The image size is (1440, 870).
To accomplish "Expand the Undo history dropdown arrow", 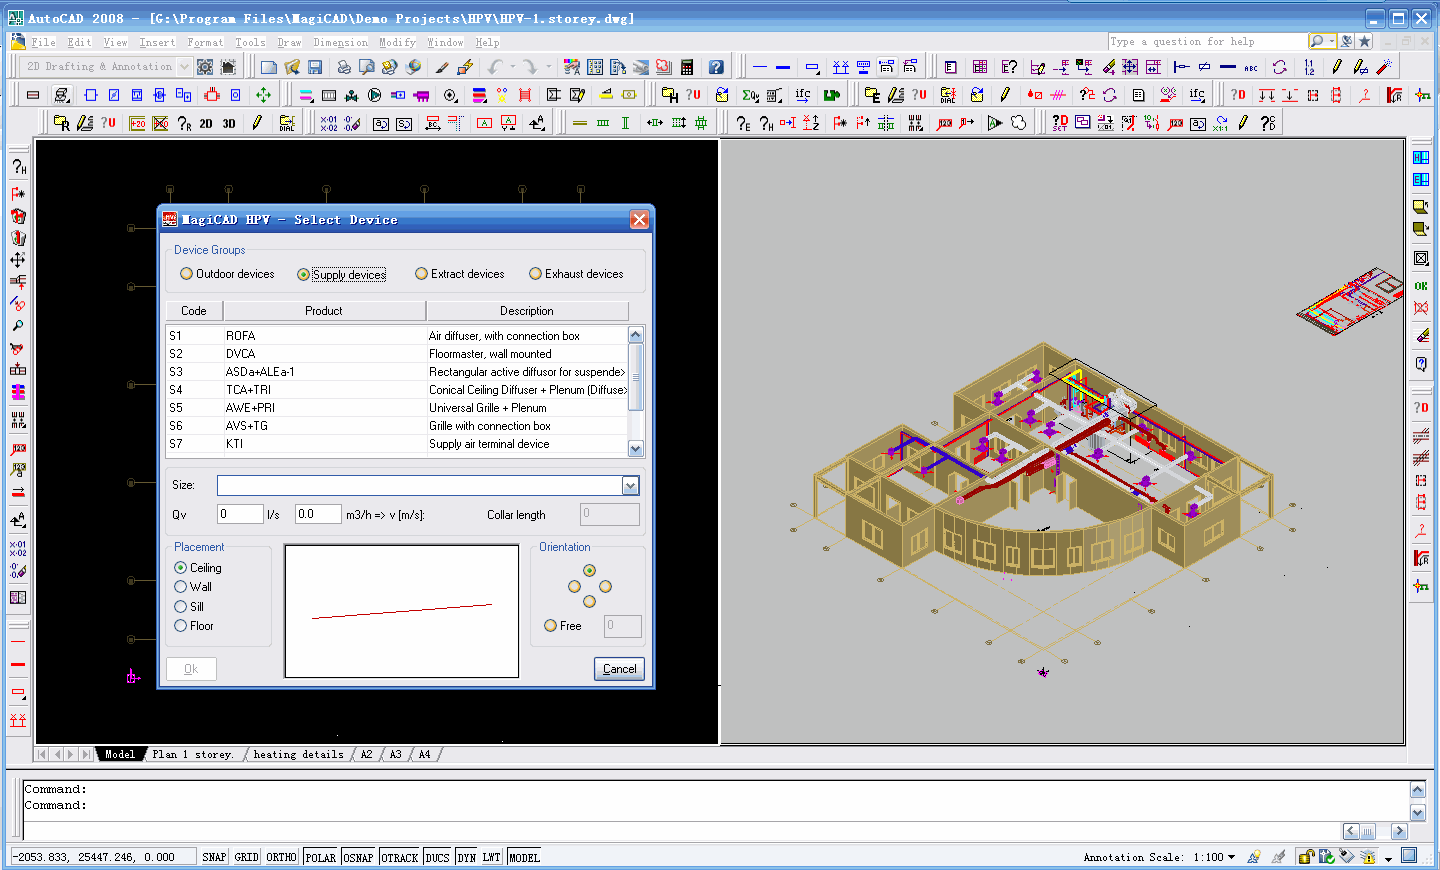I will pyautogui.click(x=513, y=67).
